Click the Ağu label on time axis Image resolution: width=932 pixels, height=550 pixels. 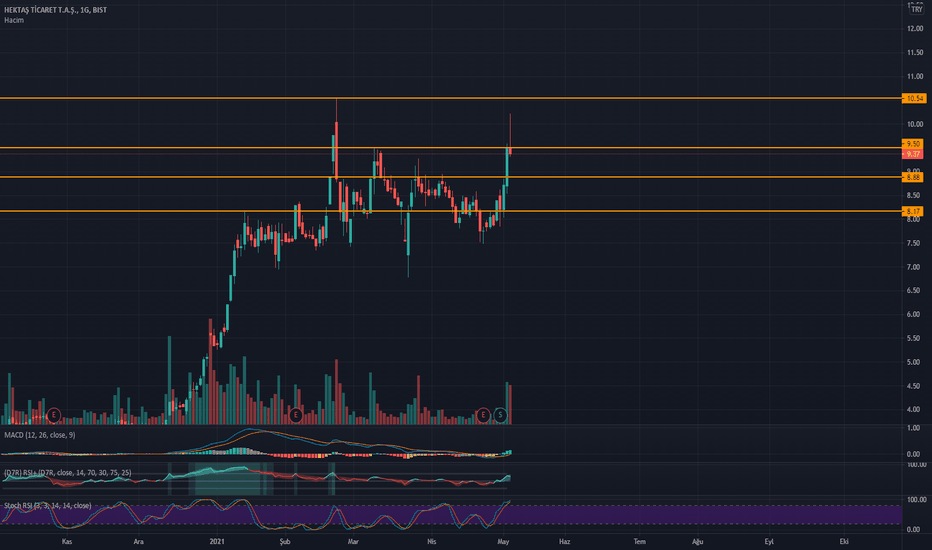click(697, 542)
